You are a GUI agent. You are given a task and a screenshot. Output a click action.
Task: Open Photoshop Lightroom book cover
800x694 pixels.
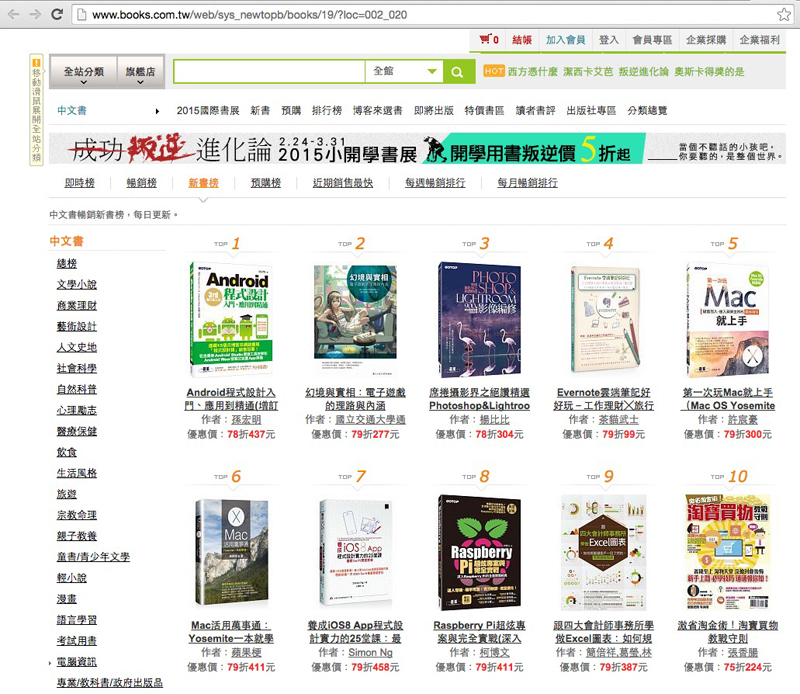click(x=479, y=320)
